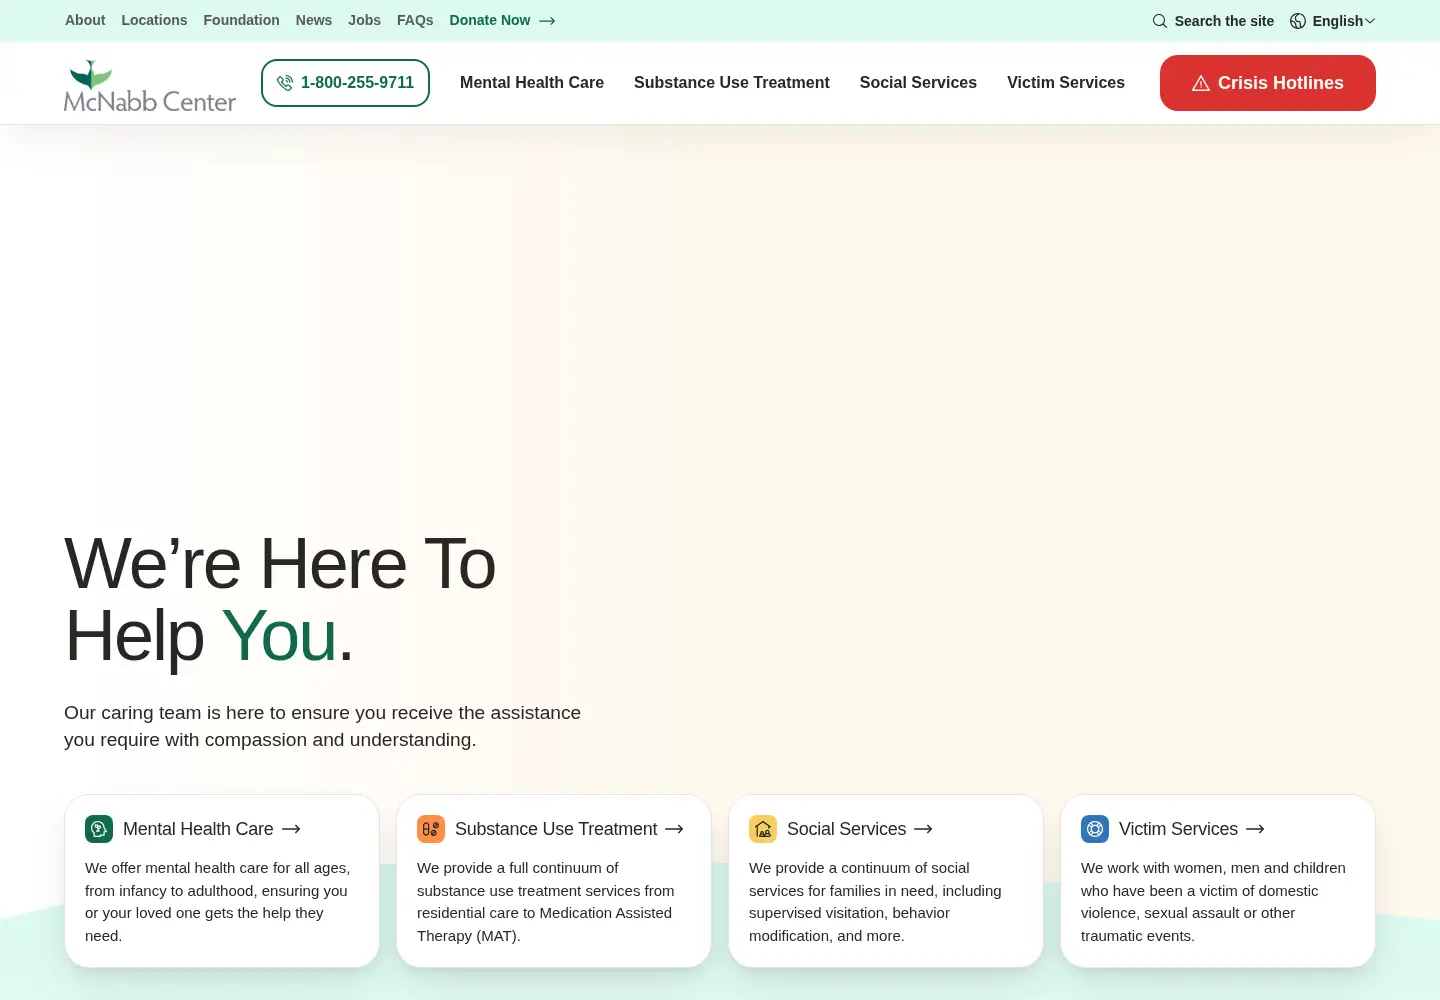Click the McNabb Center logo
The height and width of the screenshot is (1000, 1440).
click(x=150, y=86)
